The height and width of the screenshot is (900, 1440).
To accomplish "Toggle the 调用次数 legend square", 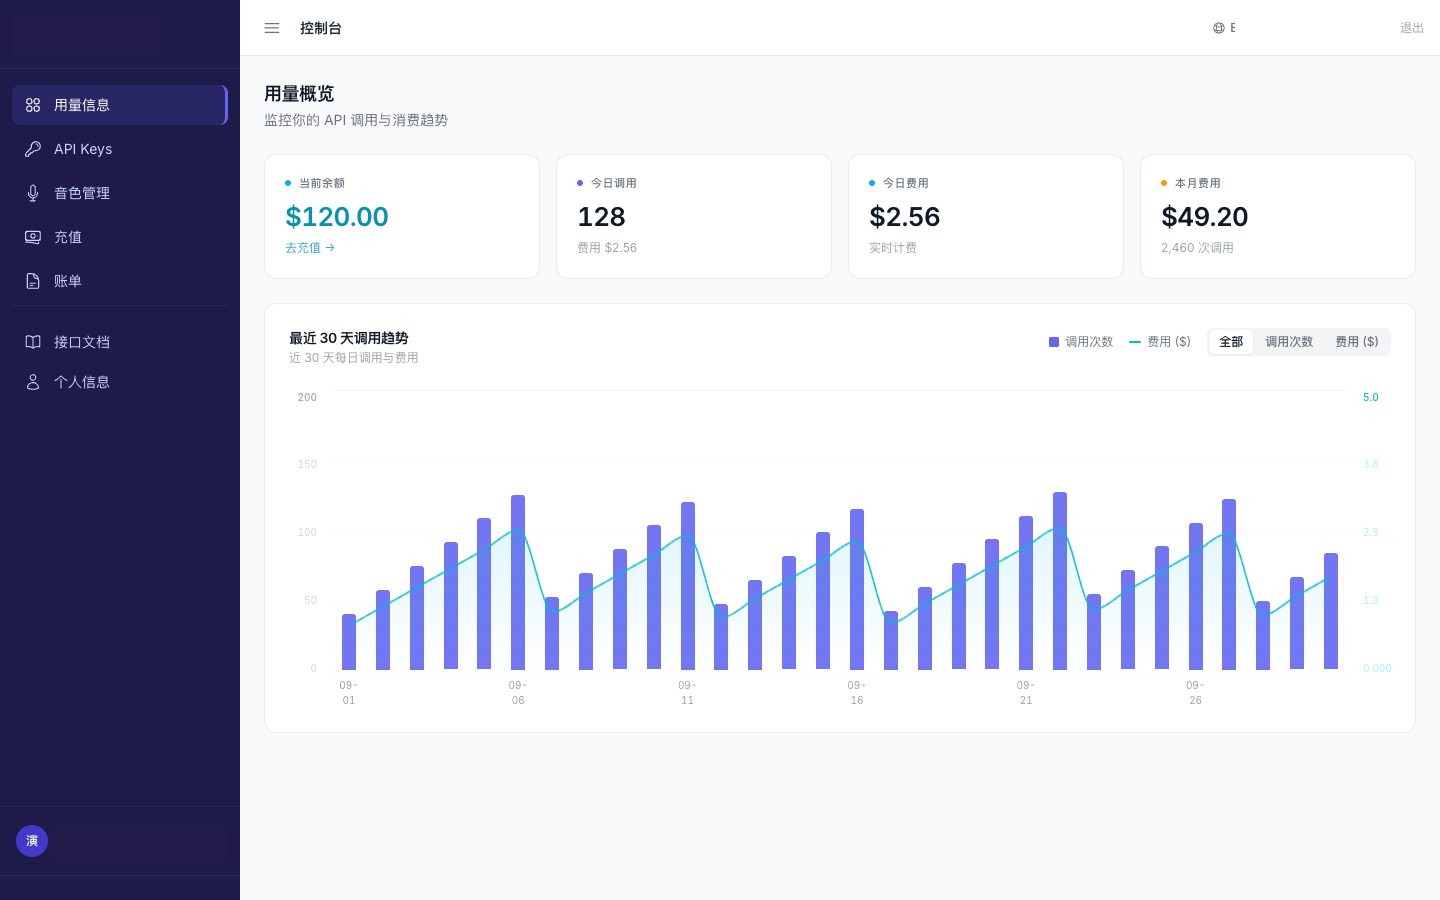I will click(x=1054, y=342).
